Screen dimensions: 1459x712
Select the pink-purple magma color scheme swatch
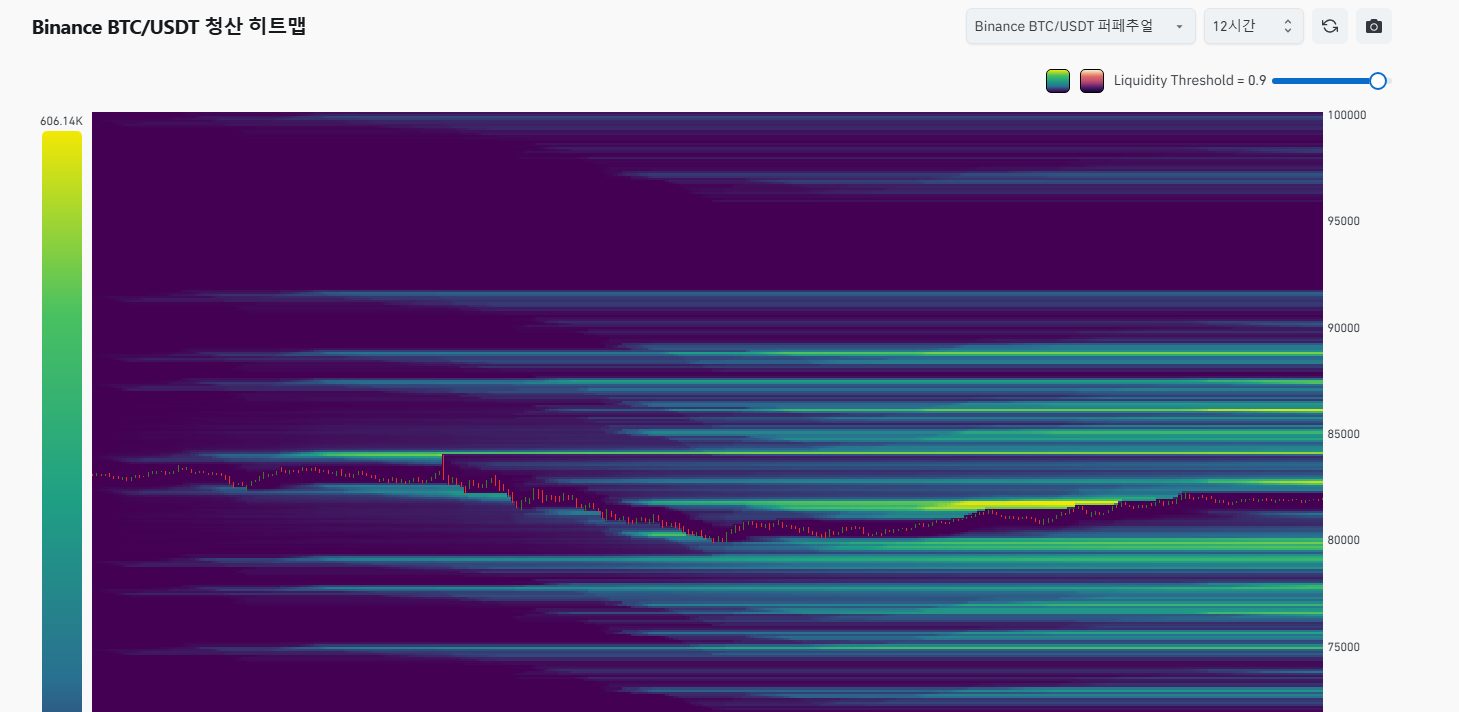click(x=1091, y=81)
